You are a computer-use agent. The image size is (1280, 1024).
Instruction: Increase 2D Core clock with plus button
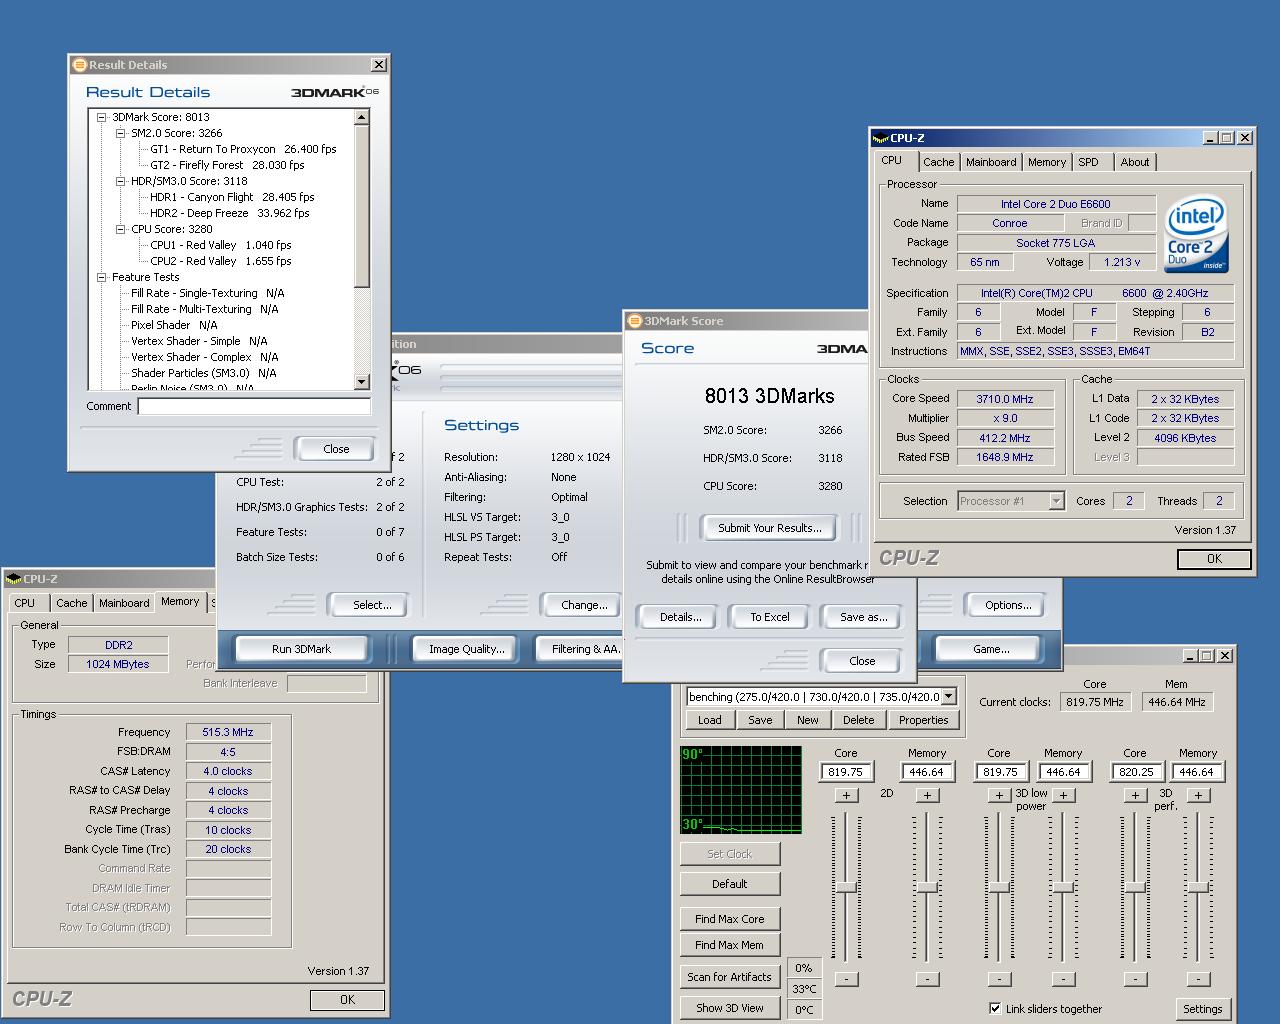[x=846, y=795]
